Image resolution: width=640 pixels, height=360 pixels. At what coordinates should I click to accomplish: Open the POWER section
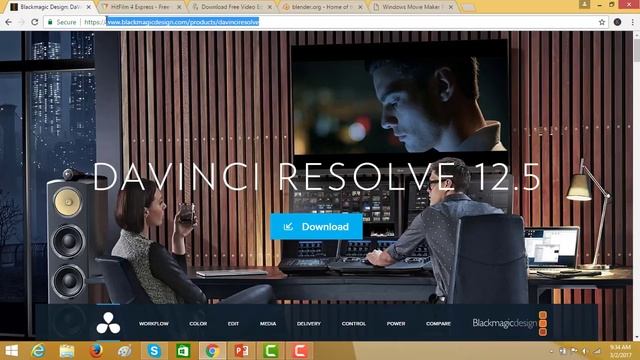tap(396, 324)
